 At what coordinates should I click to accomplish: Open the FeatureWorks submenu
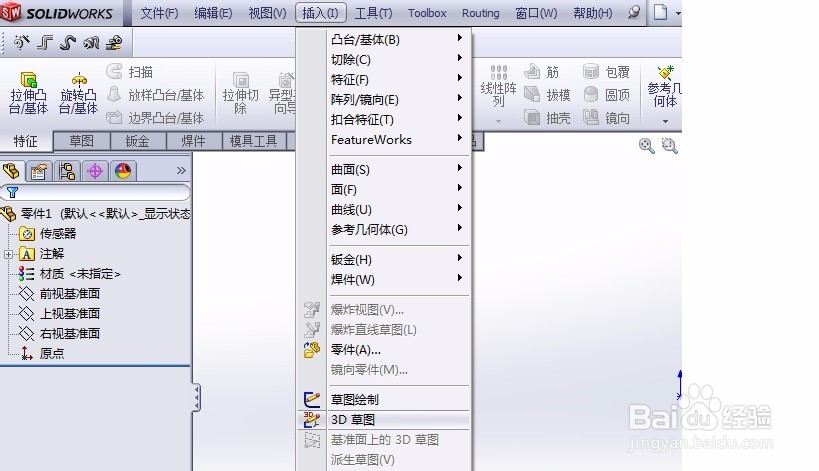(x=398, y=139)
